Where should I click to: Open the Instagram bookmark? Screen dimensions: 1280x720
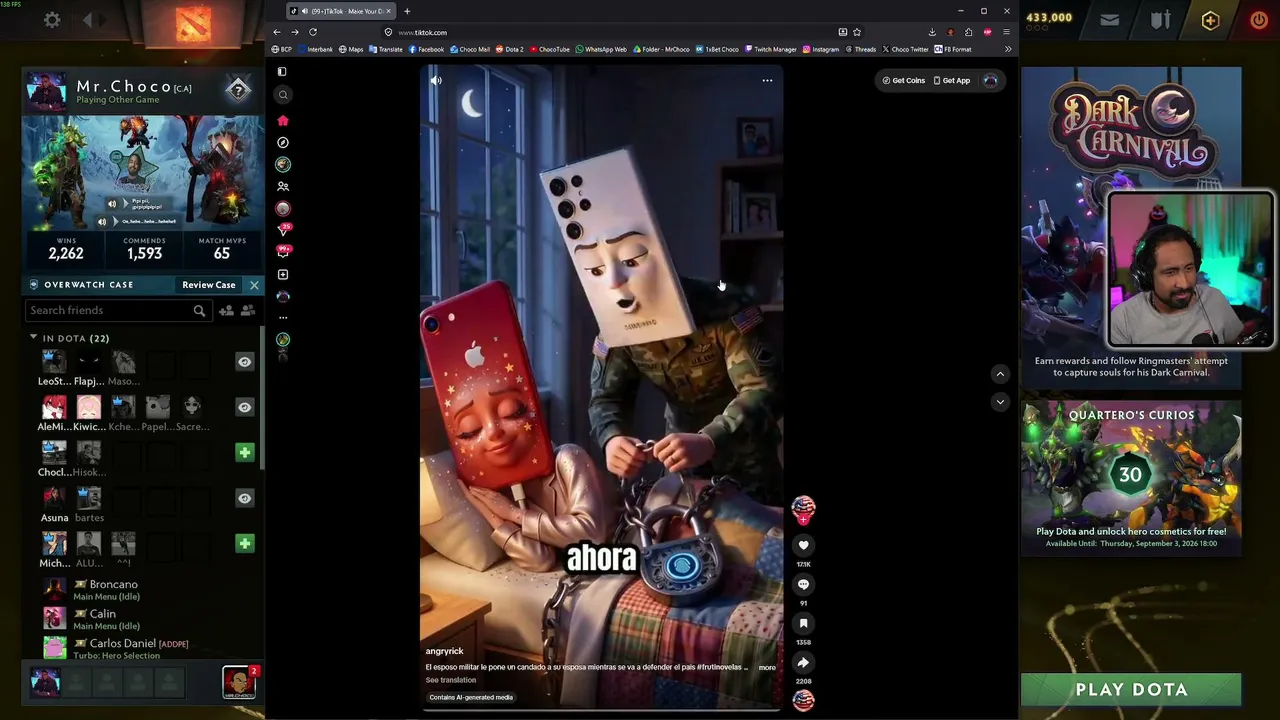pos(821,49)
